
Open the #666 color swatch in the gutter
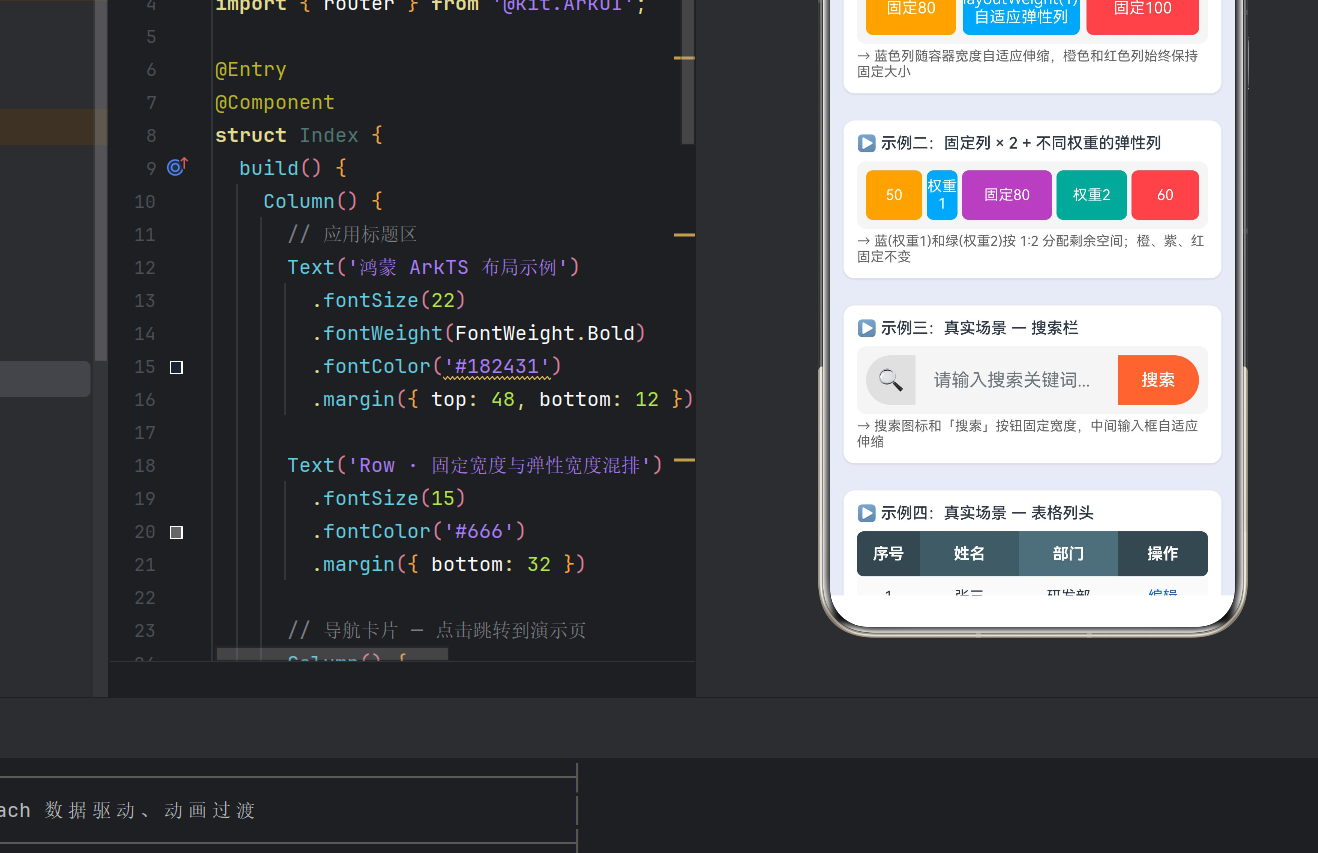[x=176, y=532]
